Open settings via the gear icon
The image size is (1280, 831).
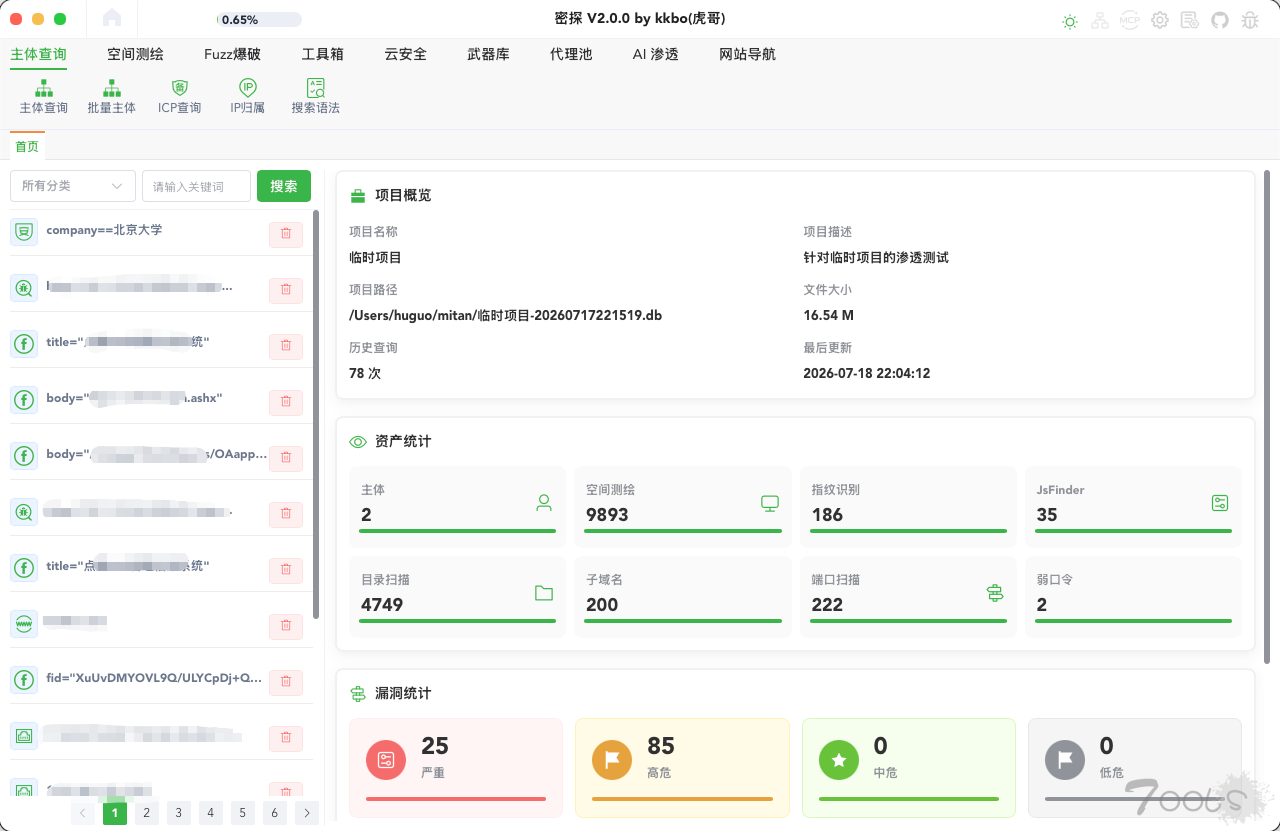(1160, 20)
